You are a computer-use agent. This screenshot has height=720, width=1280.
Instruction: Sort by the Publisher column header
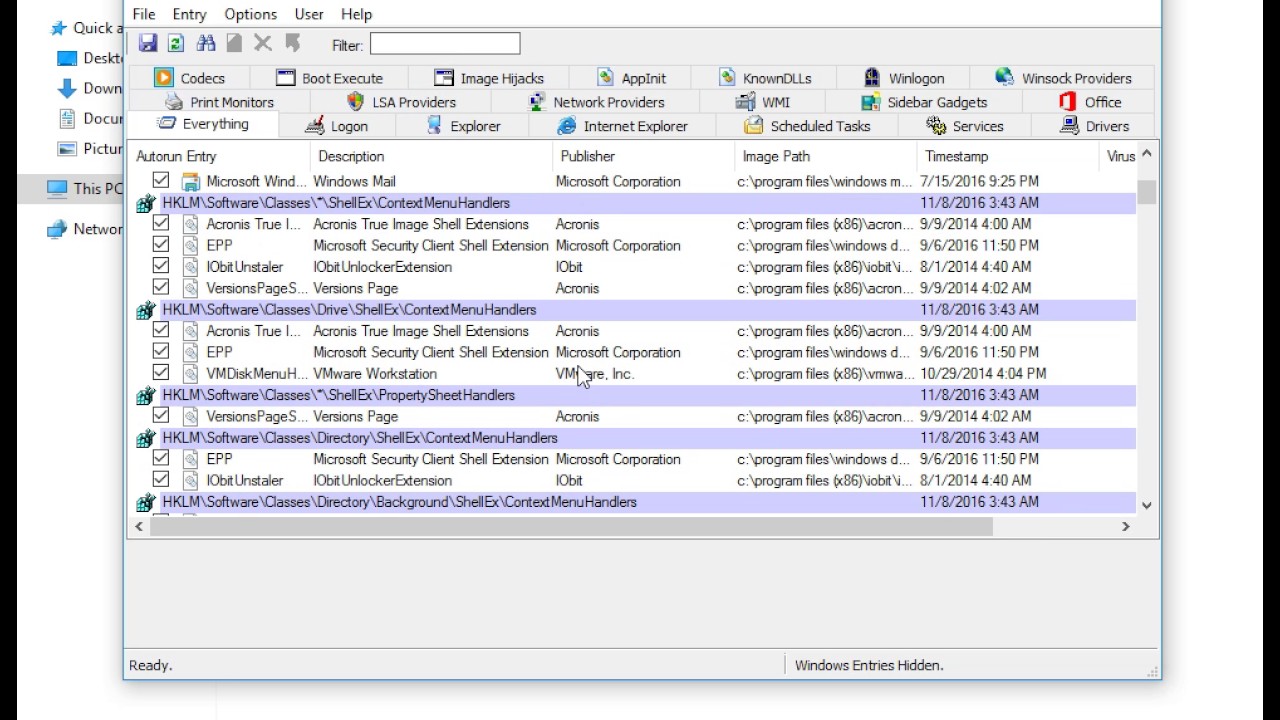point(644,156)
